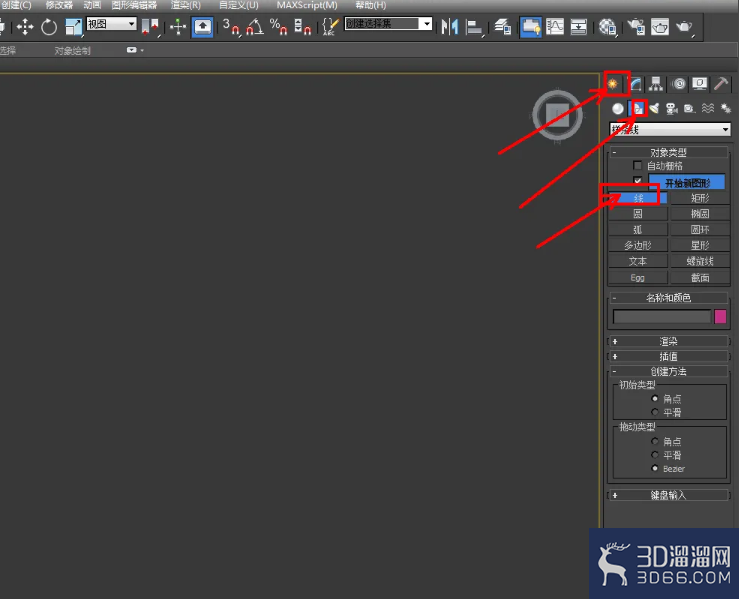Expand the 键盘输入 rollout
The height and width of the screenshot is (599, 739).
coord(668,495)
